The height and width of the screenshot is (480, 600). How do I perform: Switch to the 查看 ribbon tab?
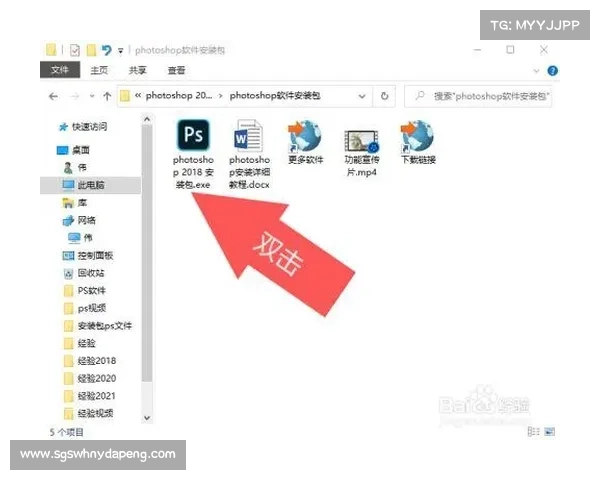coord(176,70)
